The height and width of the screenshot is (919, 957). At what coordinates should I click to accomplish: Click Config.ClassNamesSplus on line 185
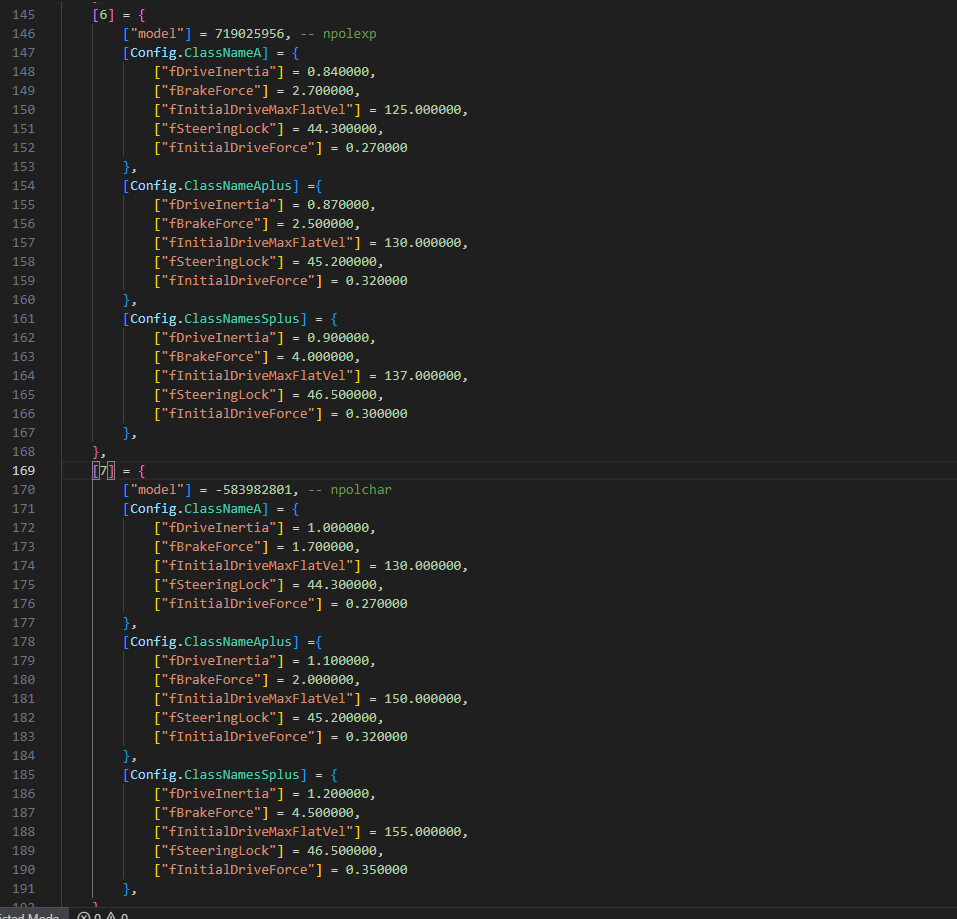215,774
